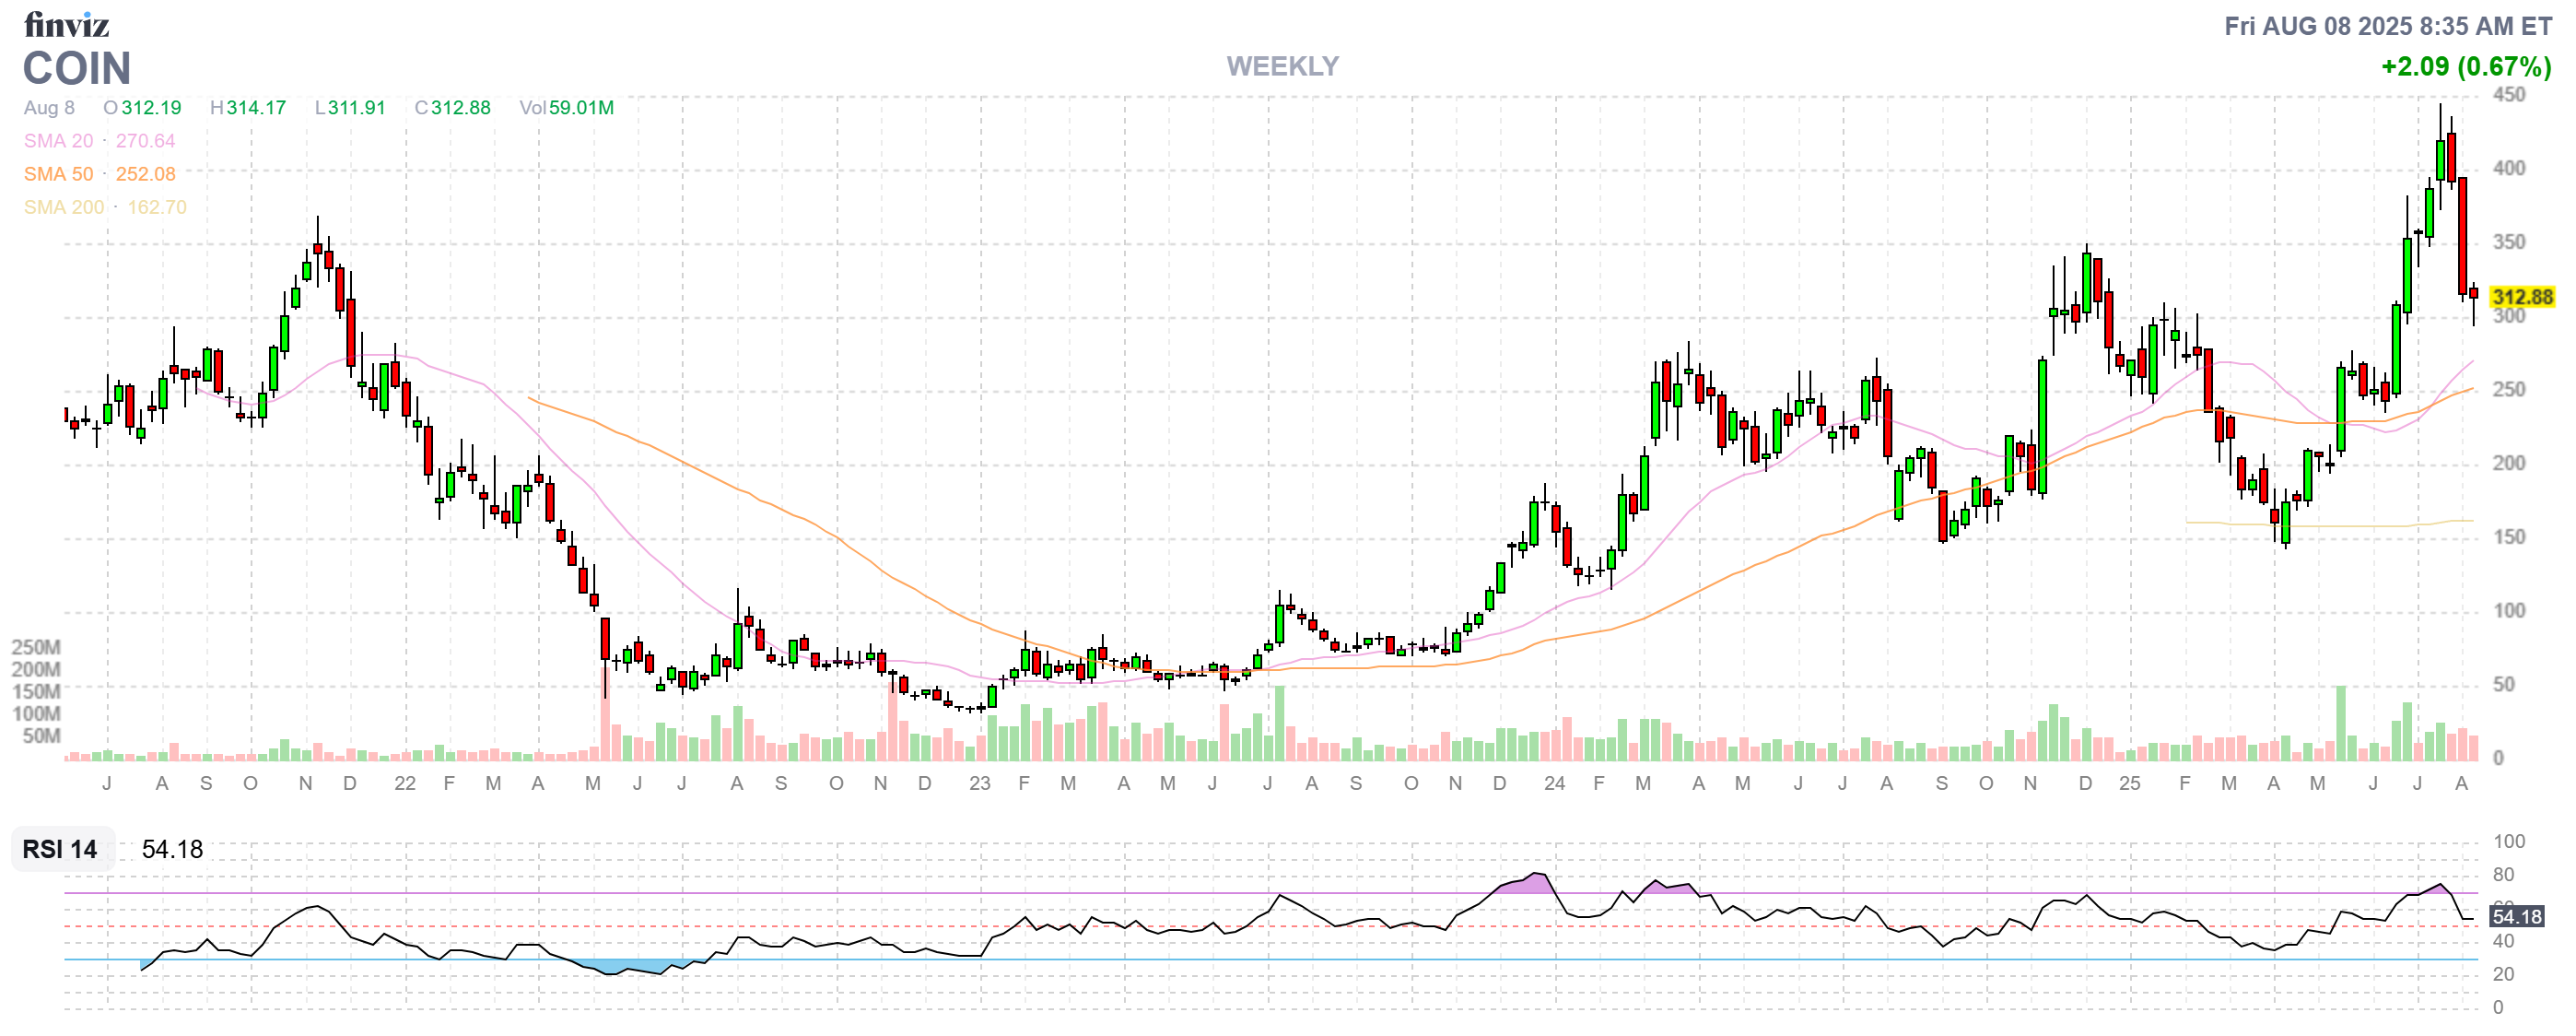Click the 250M volume axis label
2576x1036 pixels.
click(x=36, y=647)
